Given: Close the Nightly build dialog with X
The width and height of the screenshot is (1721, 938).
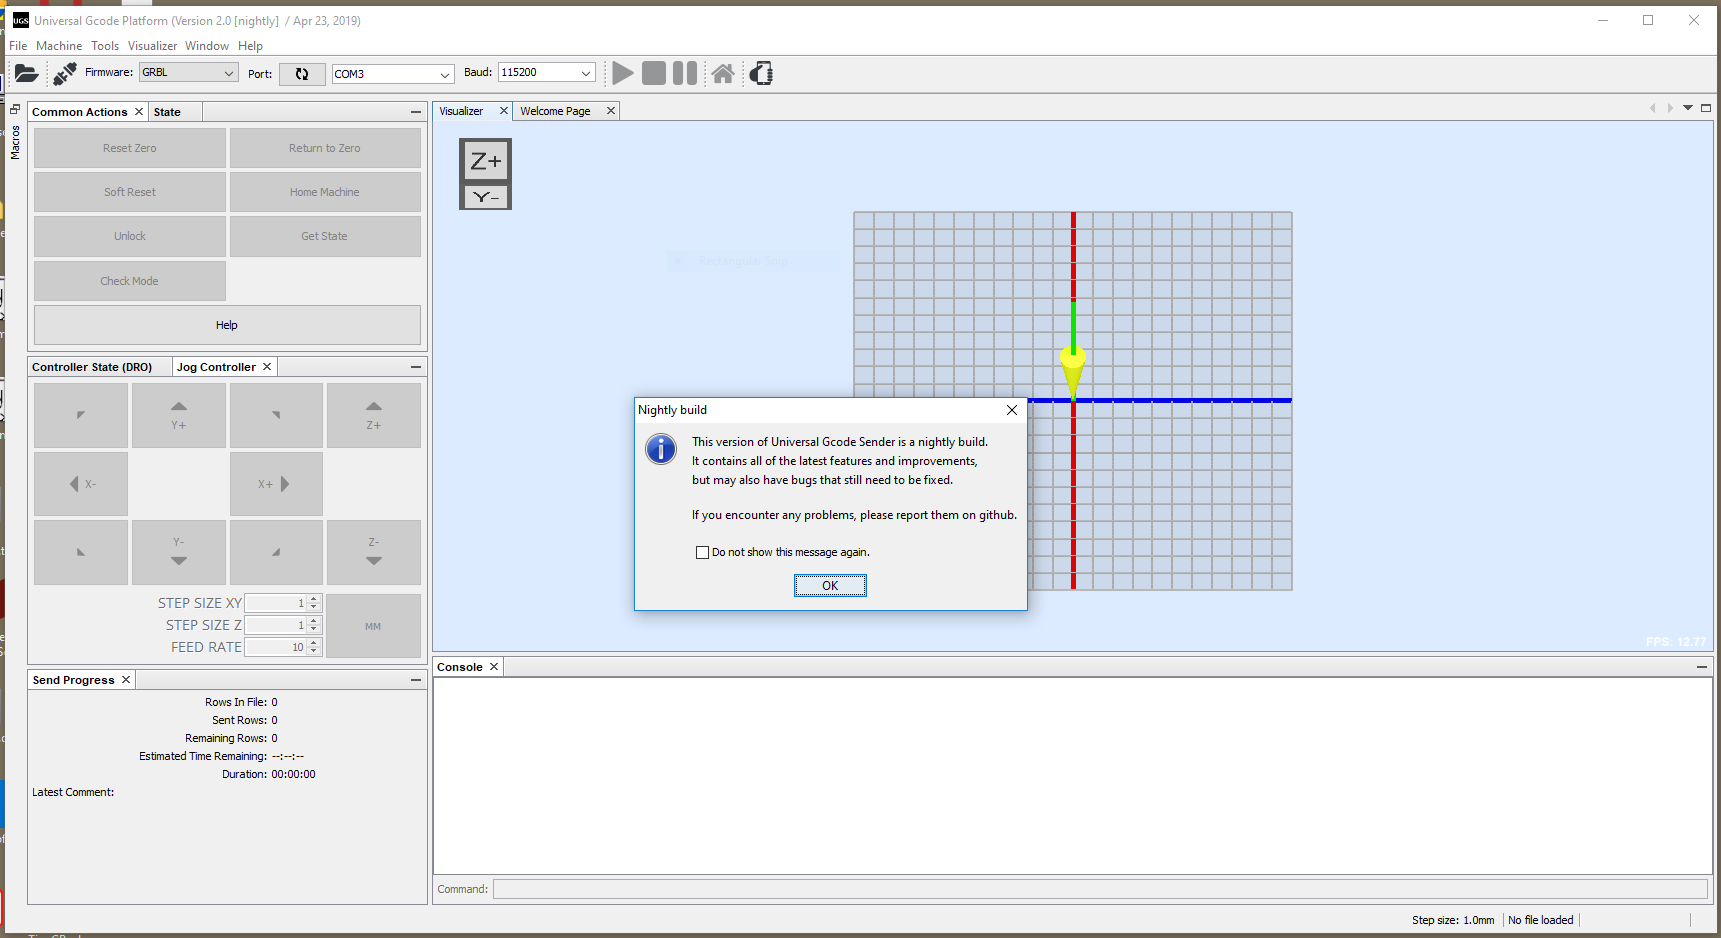Looking at the screenshot, I should (1012, 410).
